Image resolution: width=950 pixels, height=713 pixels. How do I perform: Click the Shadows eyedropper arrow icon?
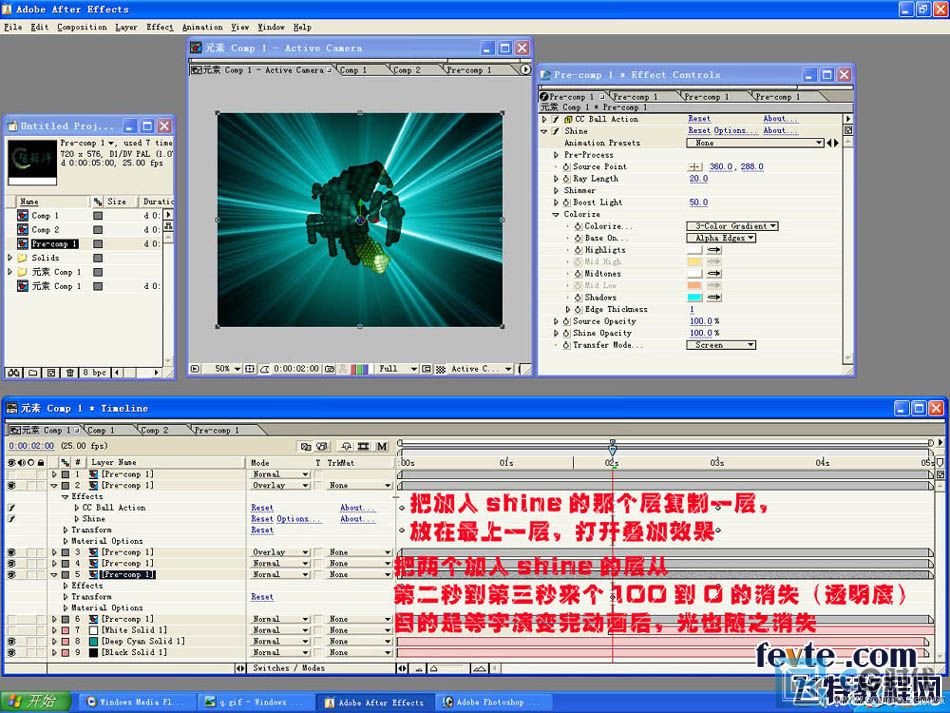[715, 297]
